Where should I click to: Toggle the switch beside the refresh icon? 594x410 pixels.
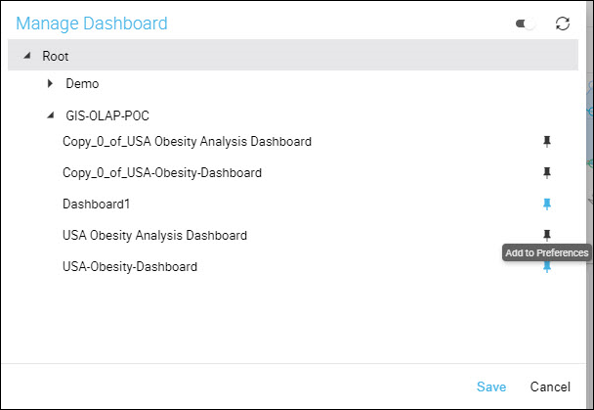point(525,24)
